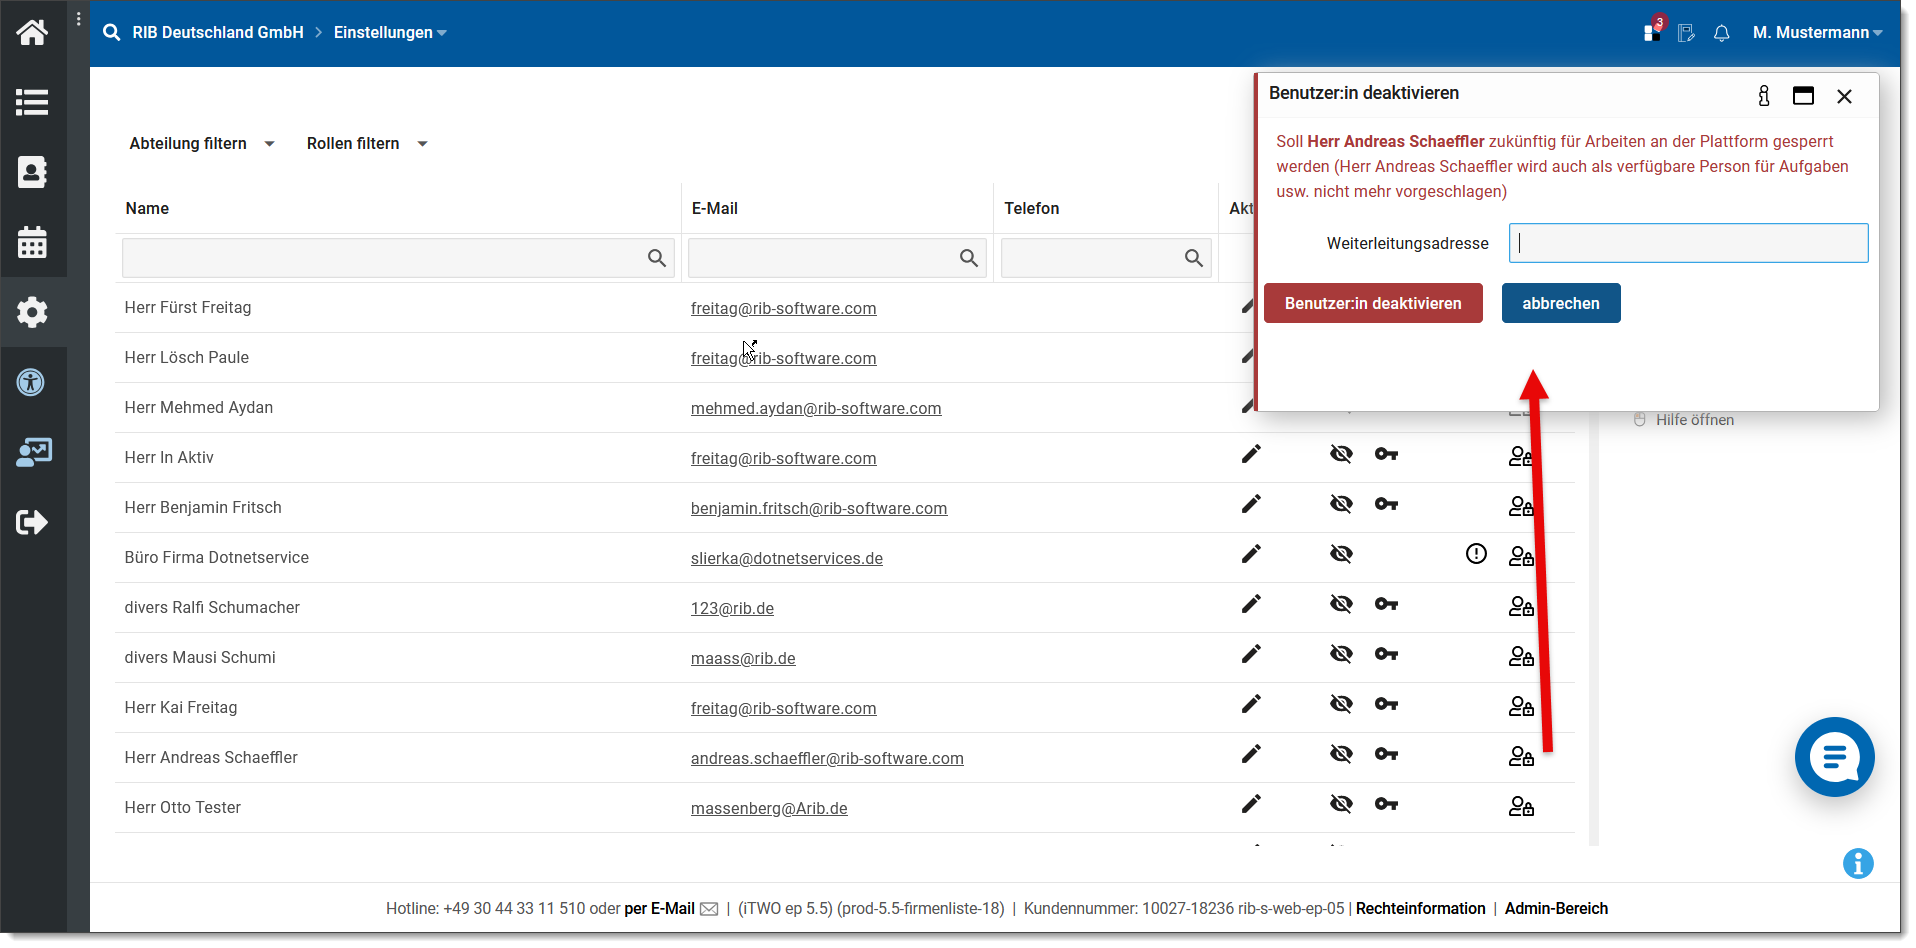Click key icon for Herr Kai Freitag
1916x948 pixels.
pos(1385,704)
